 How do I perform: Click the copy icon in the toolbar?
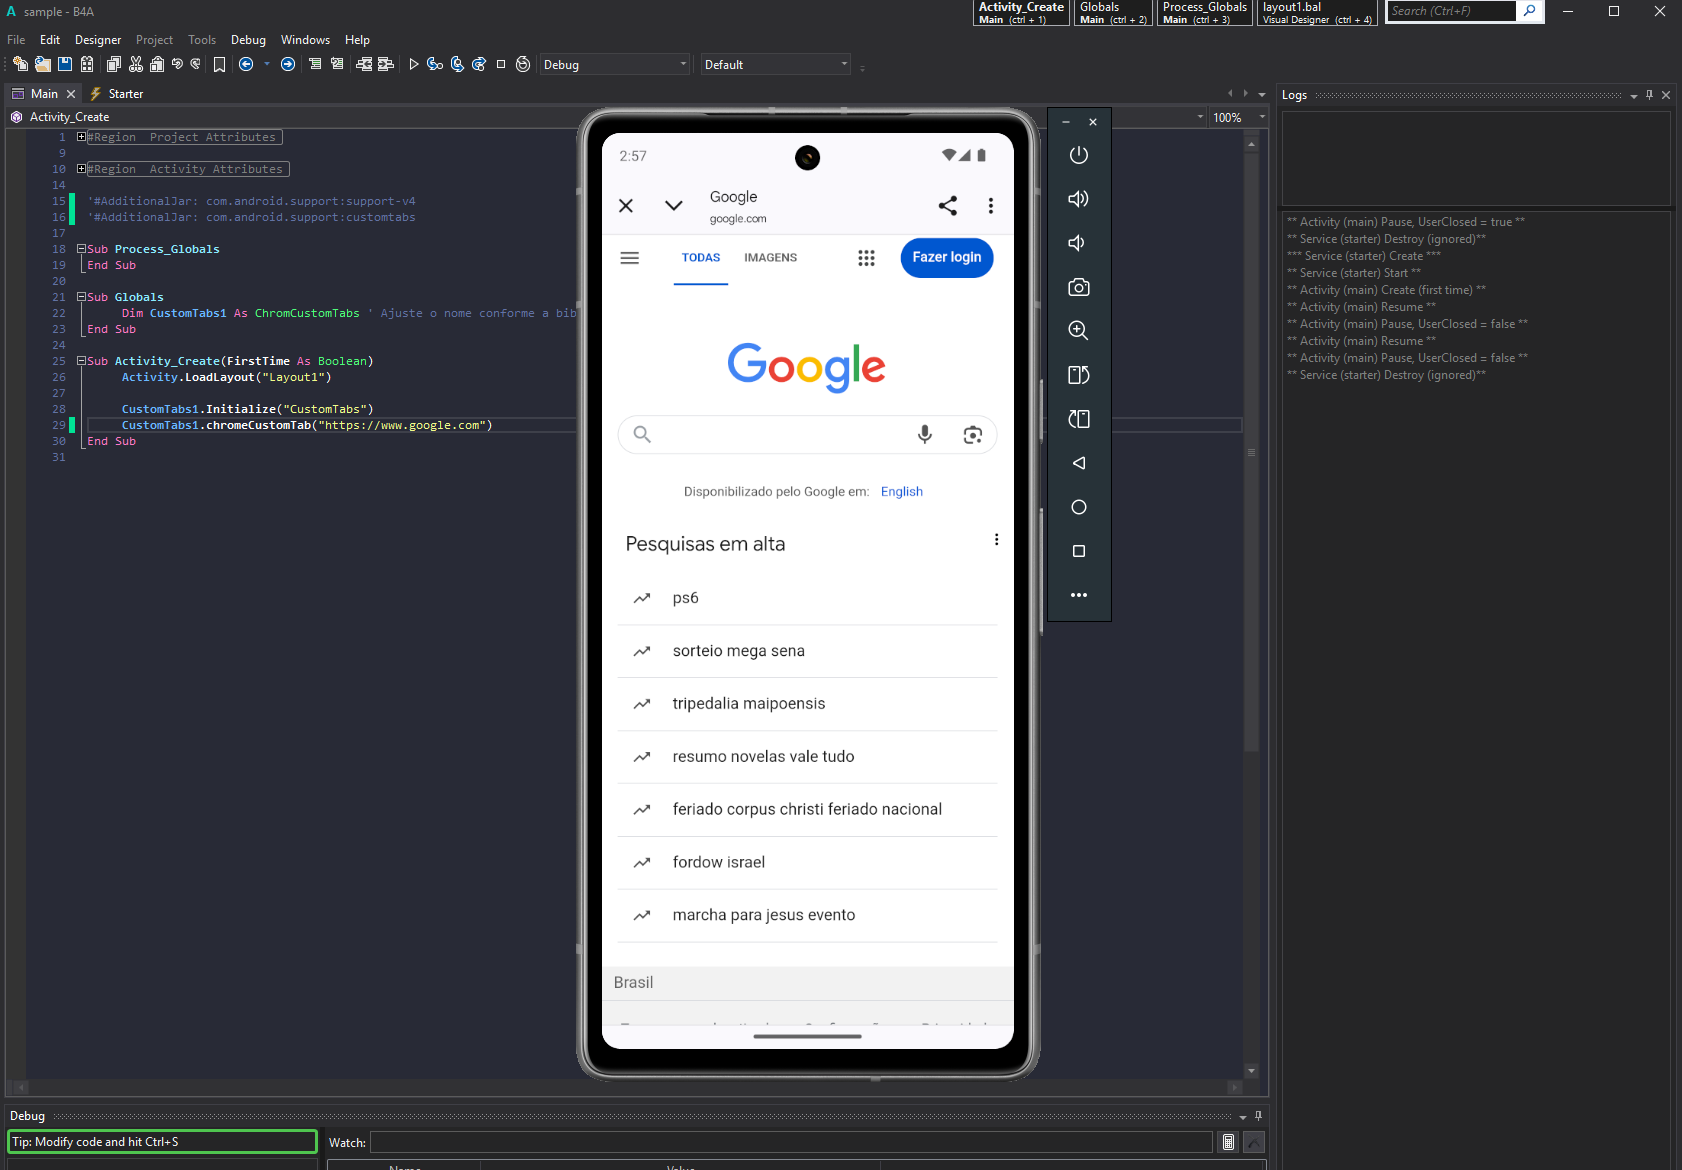(x=113, y=64)
